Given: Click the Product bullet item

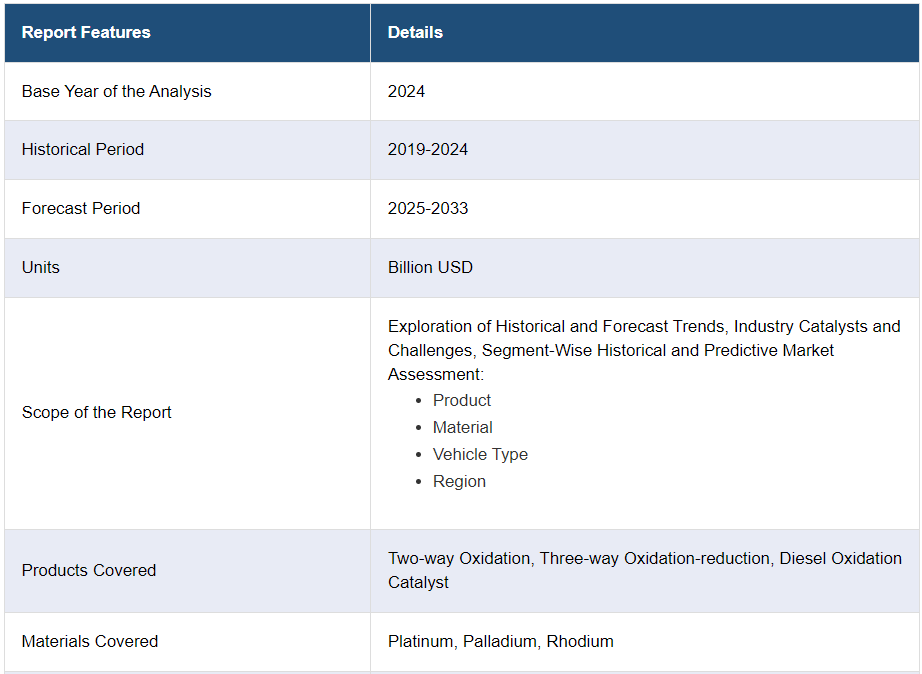Looking at the screenshot, I should tap(462, 400).
